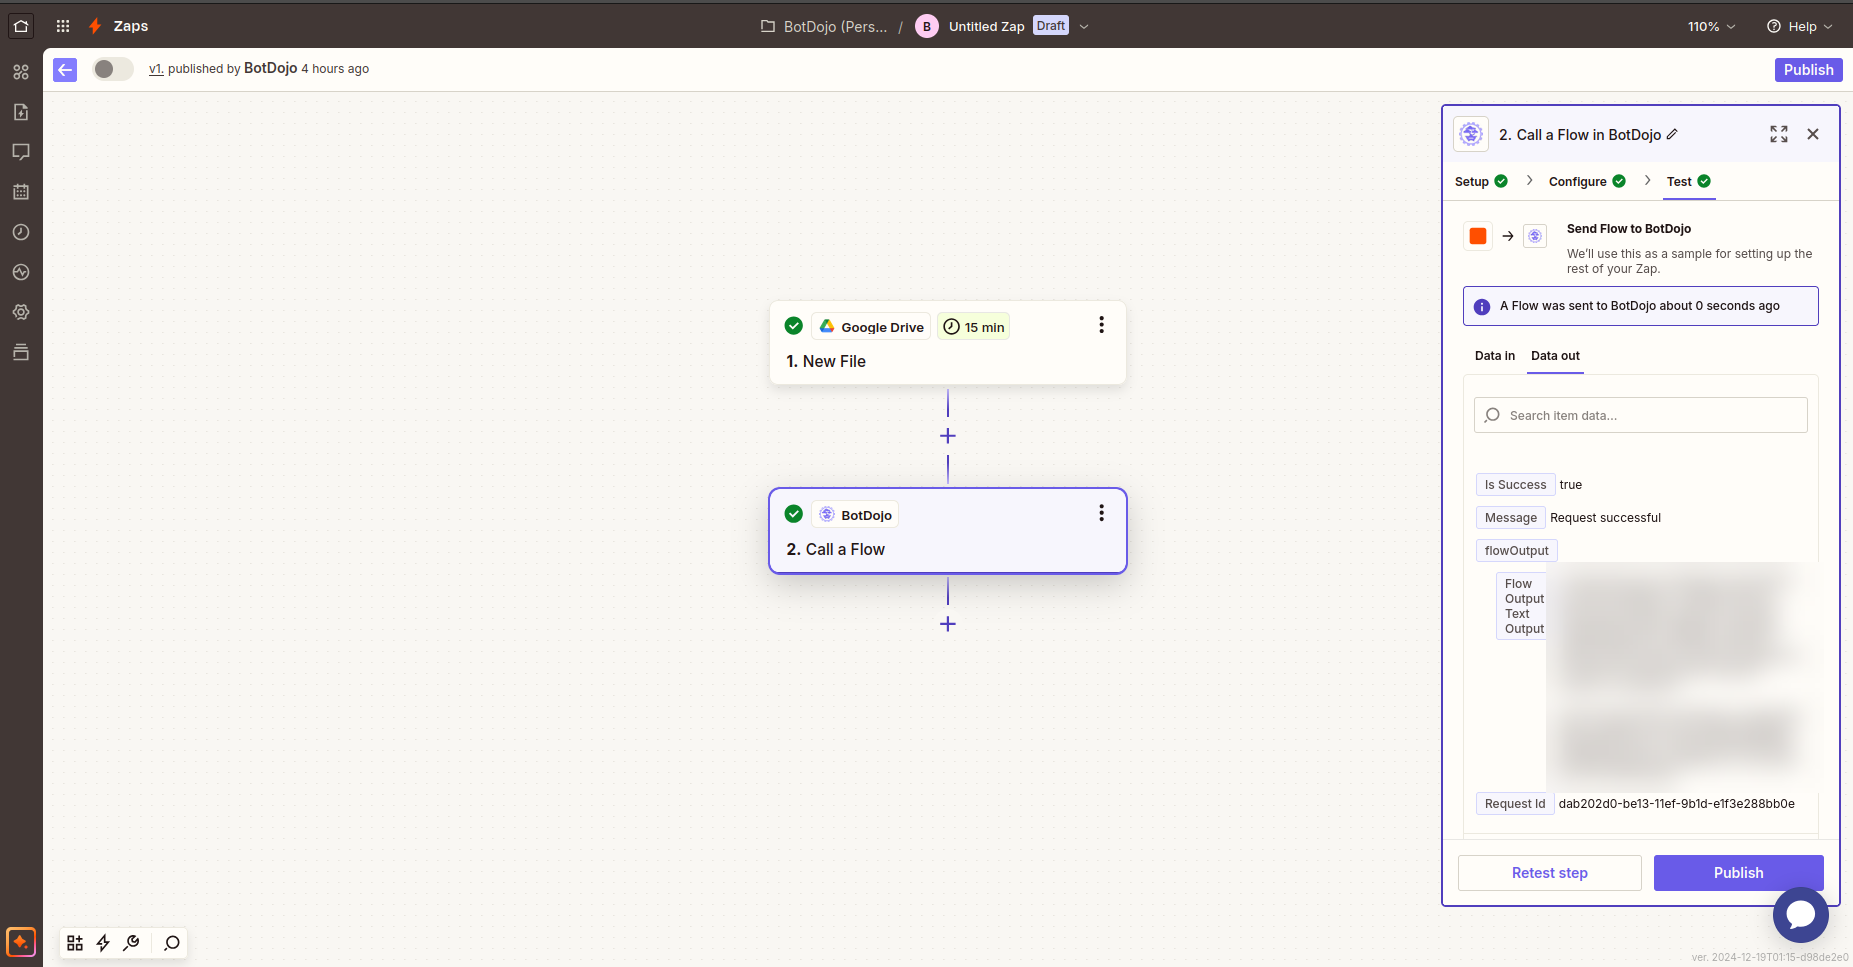Viewport: 1853px width, 967px height.
Task: Open the four-circles assets icon in the sidebar
Action: click(x=21, y=72)
